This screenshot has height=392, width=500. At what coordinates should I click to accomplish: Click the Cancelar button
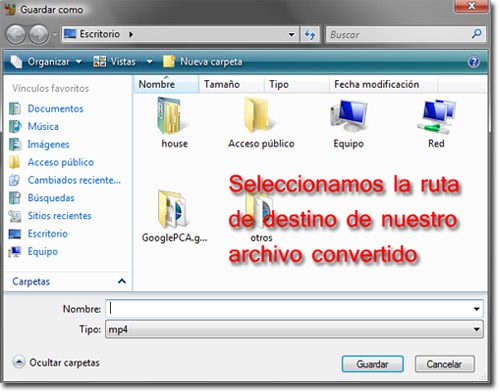(x=444, y=364)
